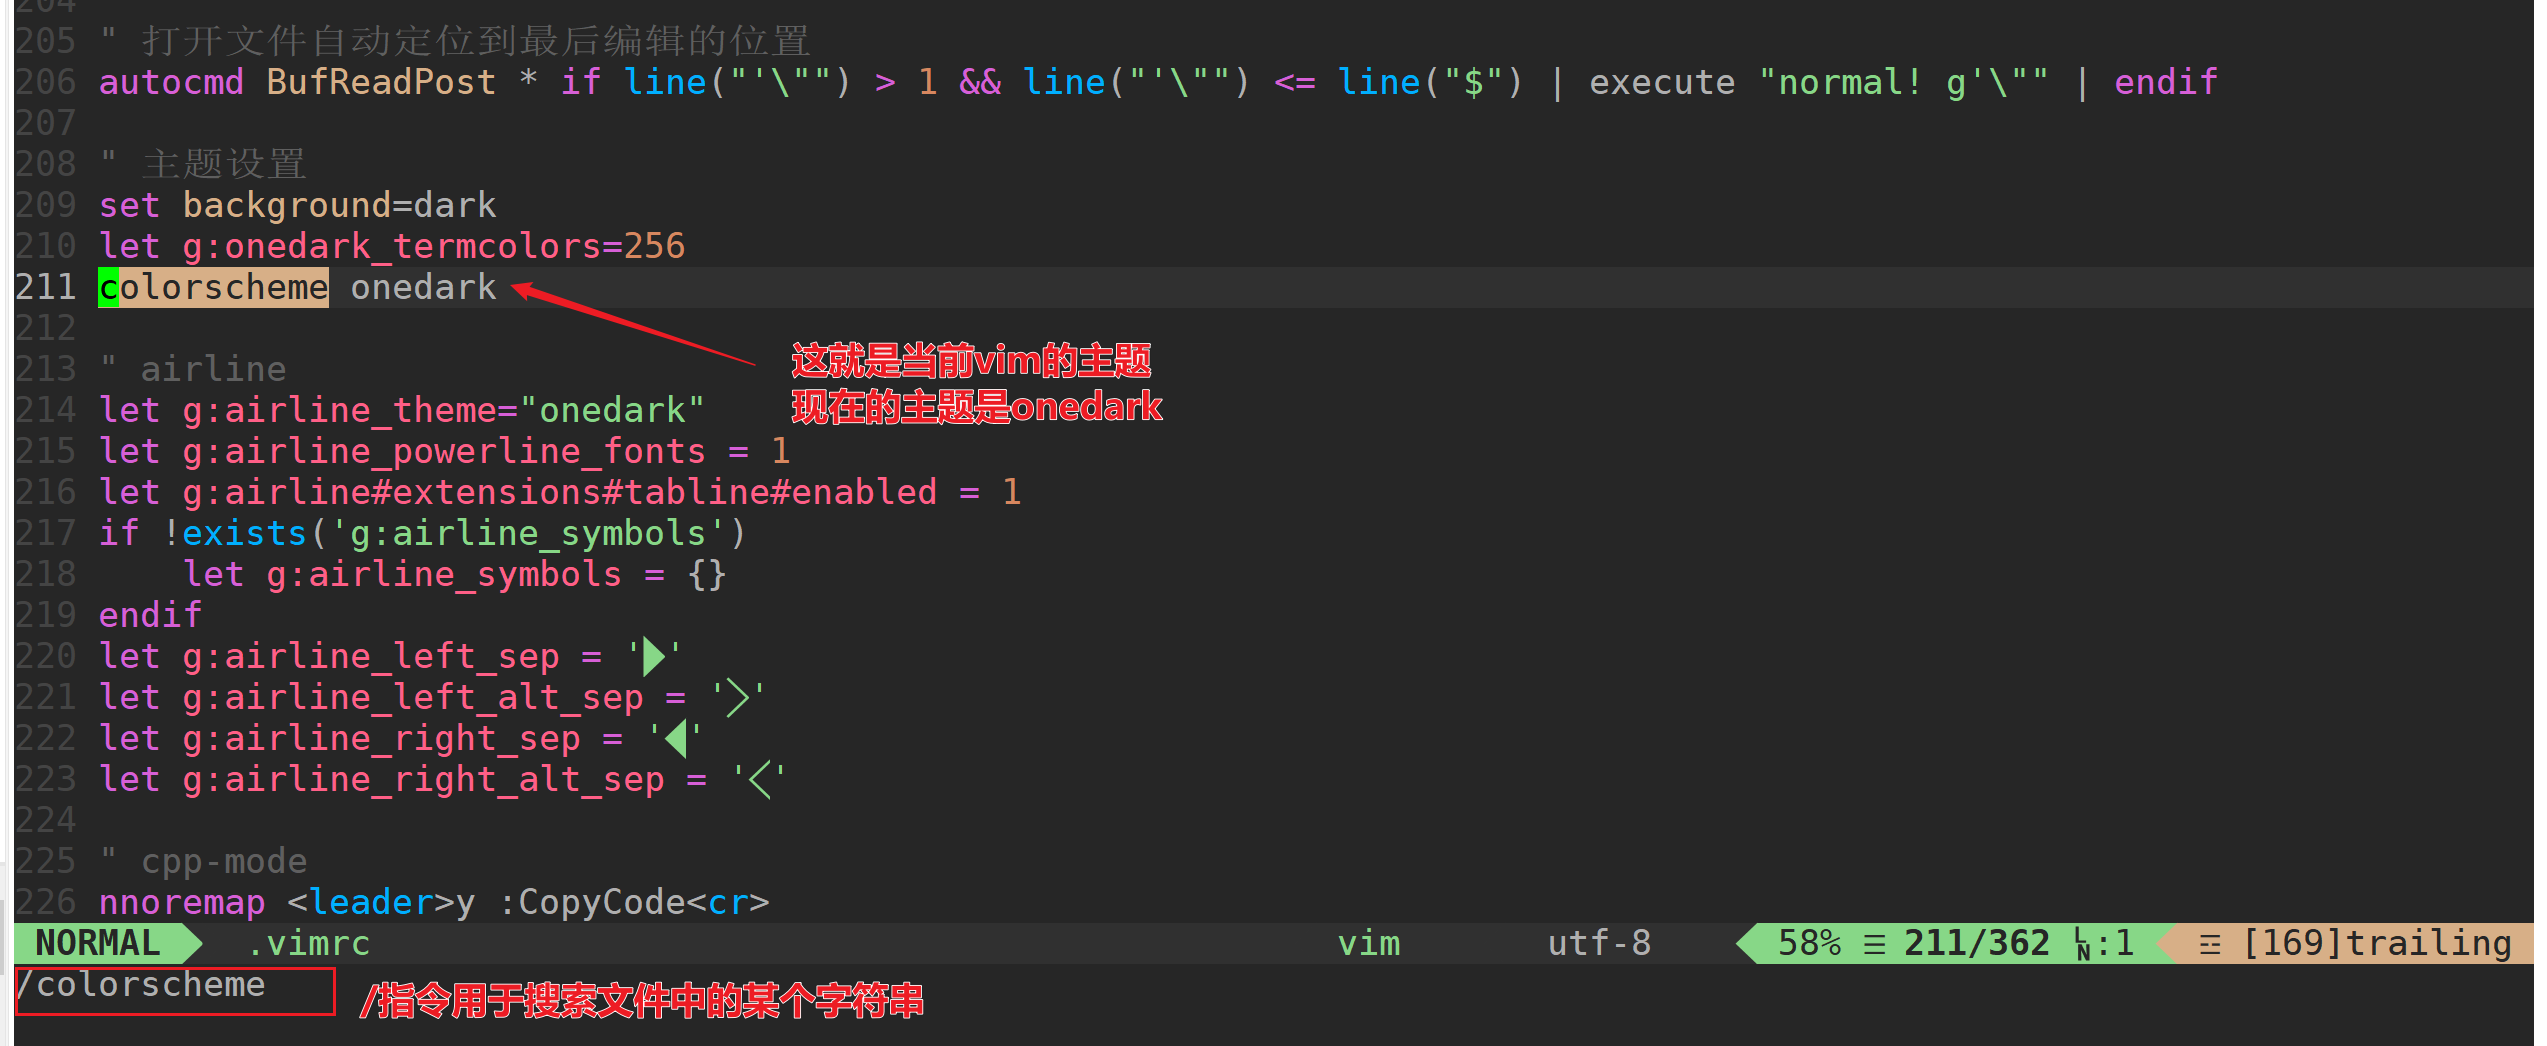The height and width of the screenshot is (1046, 2547).
Task: Click <leader> on line 226
Action: pos(371,902)
